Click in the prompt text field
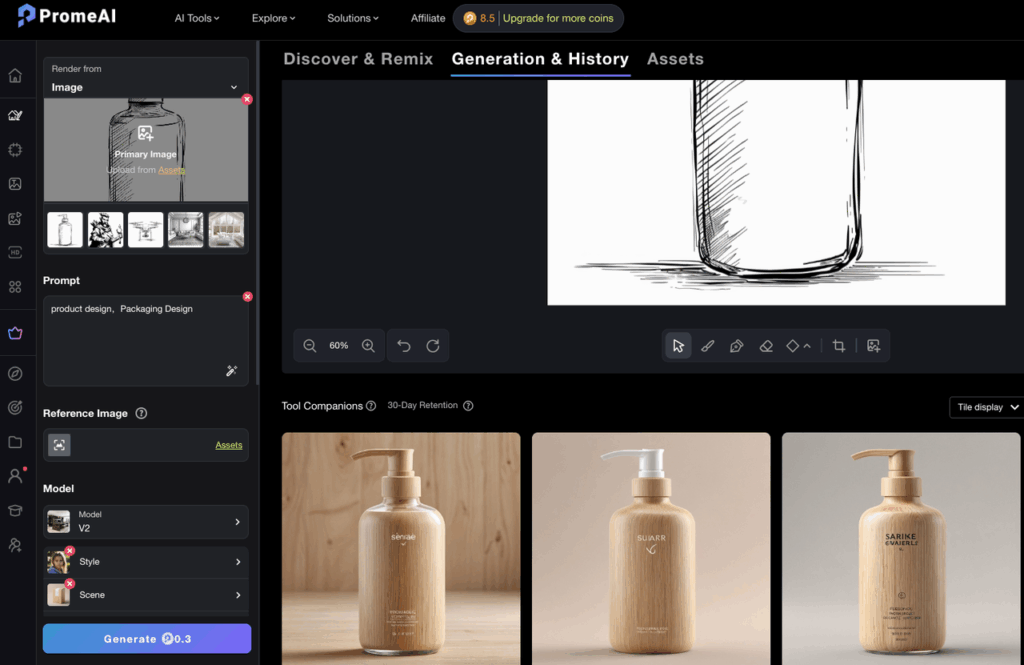This screenshot has height=665, width=1024. [x=146, y=340]
